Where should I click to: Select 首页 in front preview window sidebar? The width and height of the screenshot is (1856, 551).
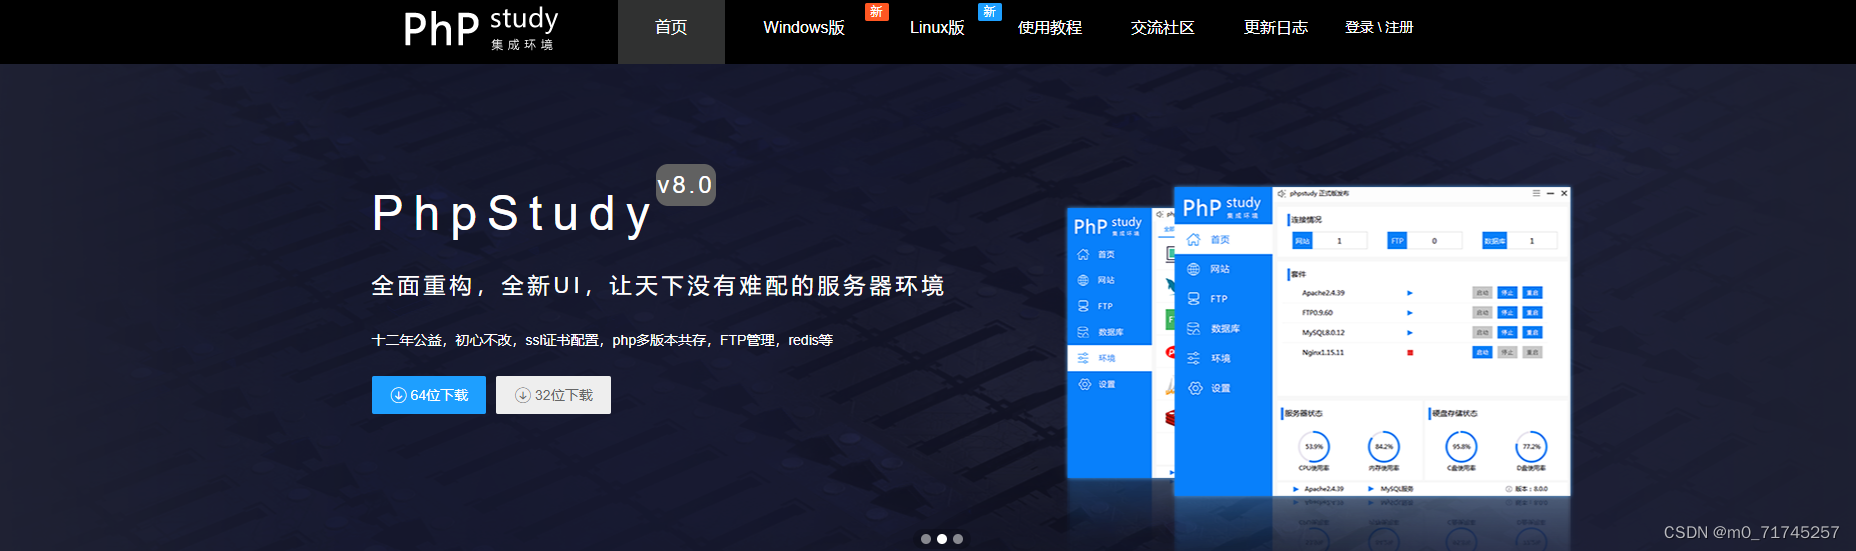point(1223,240)
